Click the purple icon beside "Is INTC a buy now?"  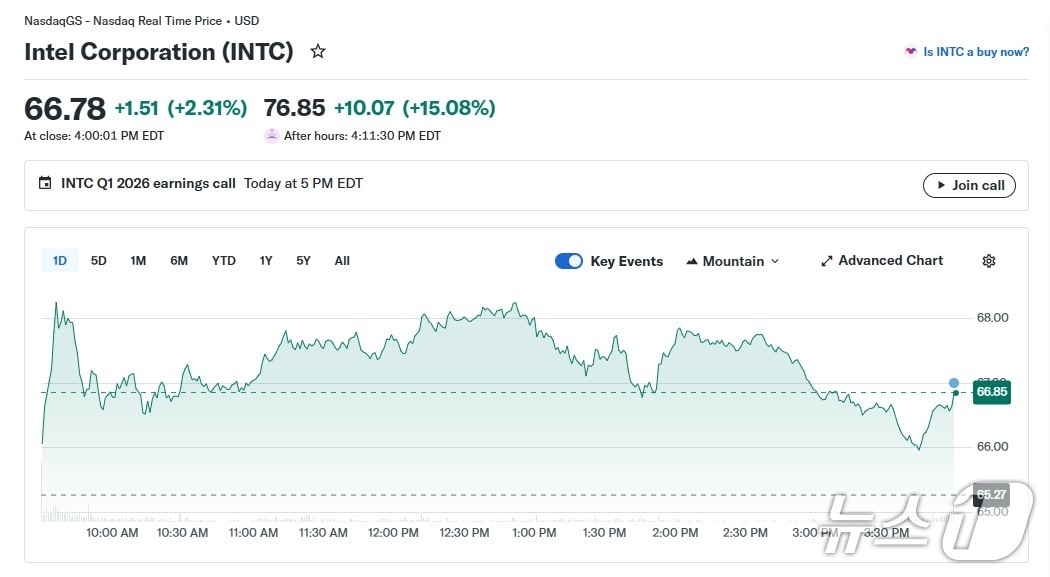click(x=910, y=51)
